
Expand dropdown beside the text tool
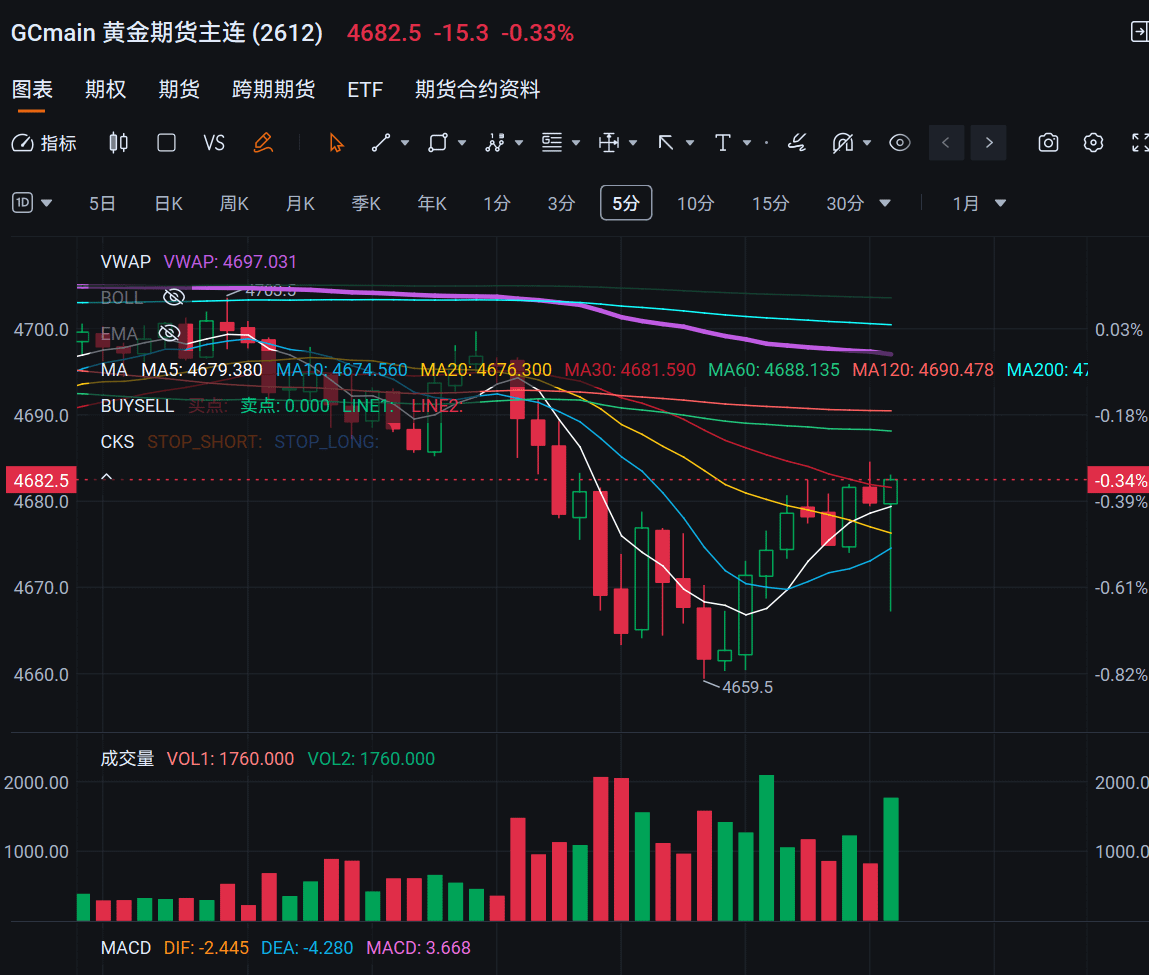[x=747, y=143]
